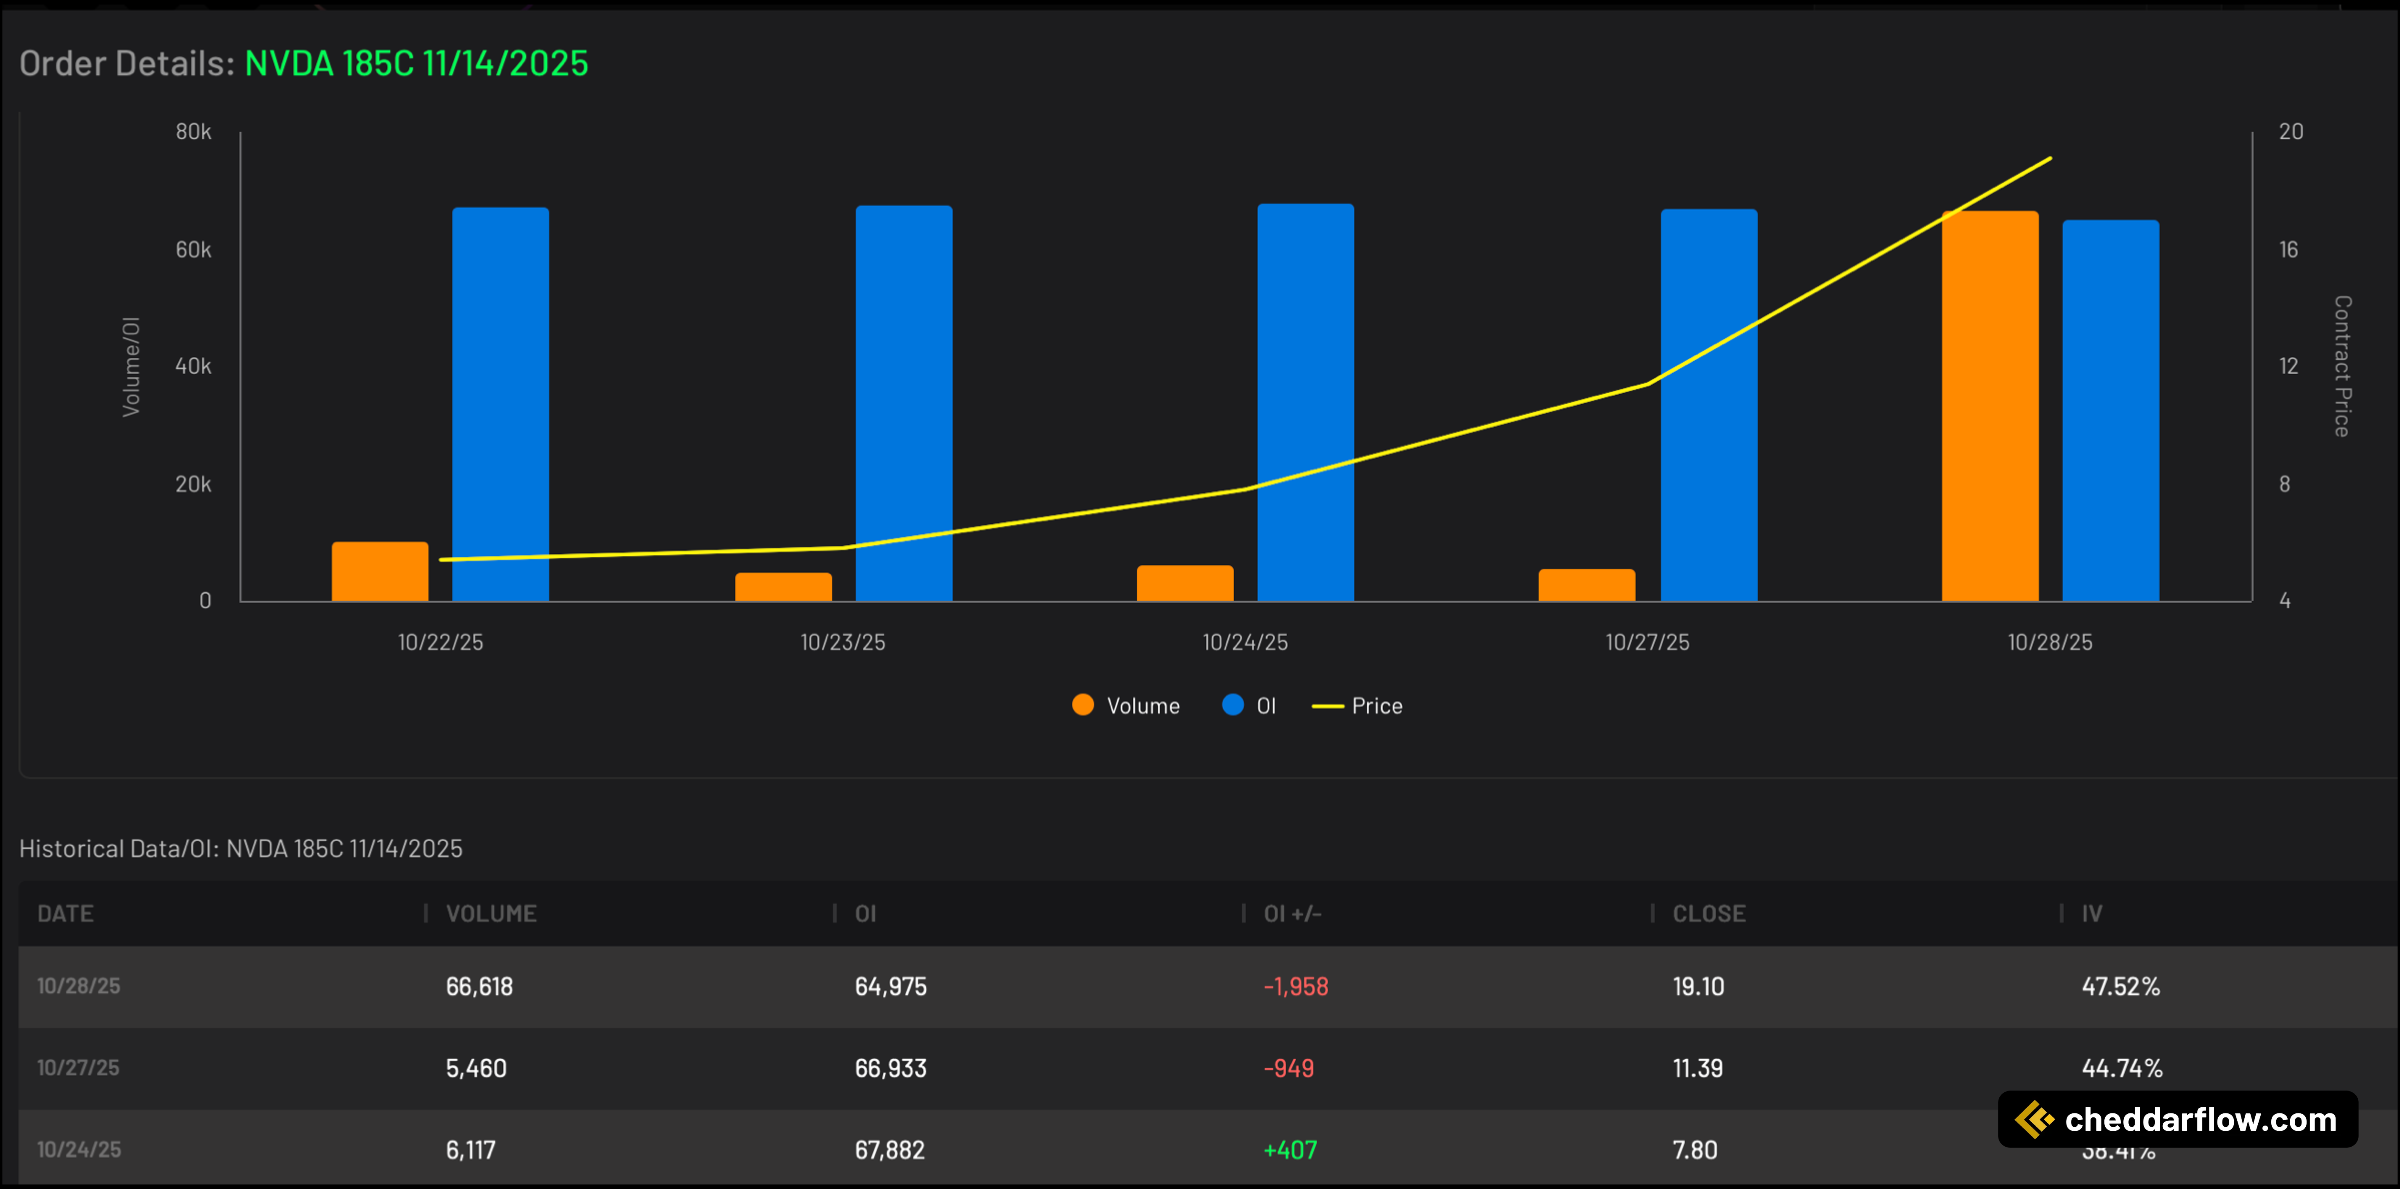Select the 10/22/25 orange volume bar

tap(380, 572)
